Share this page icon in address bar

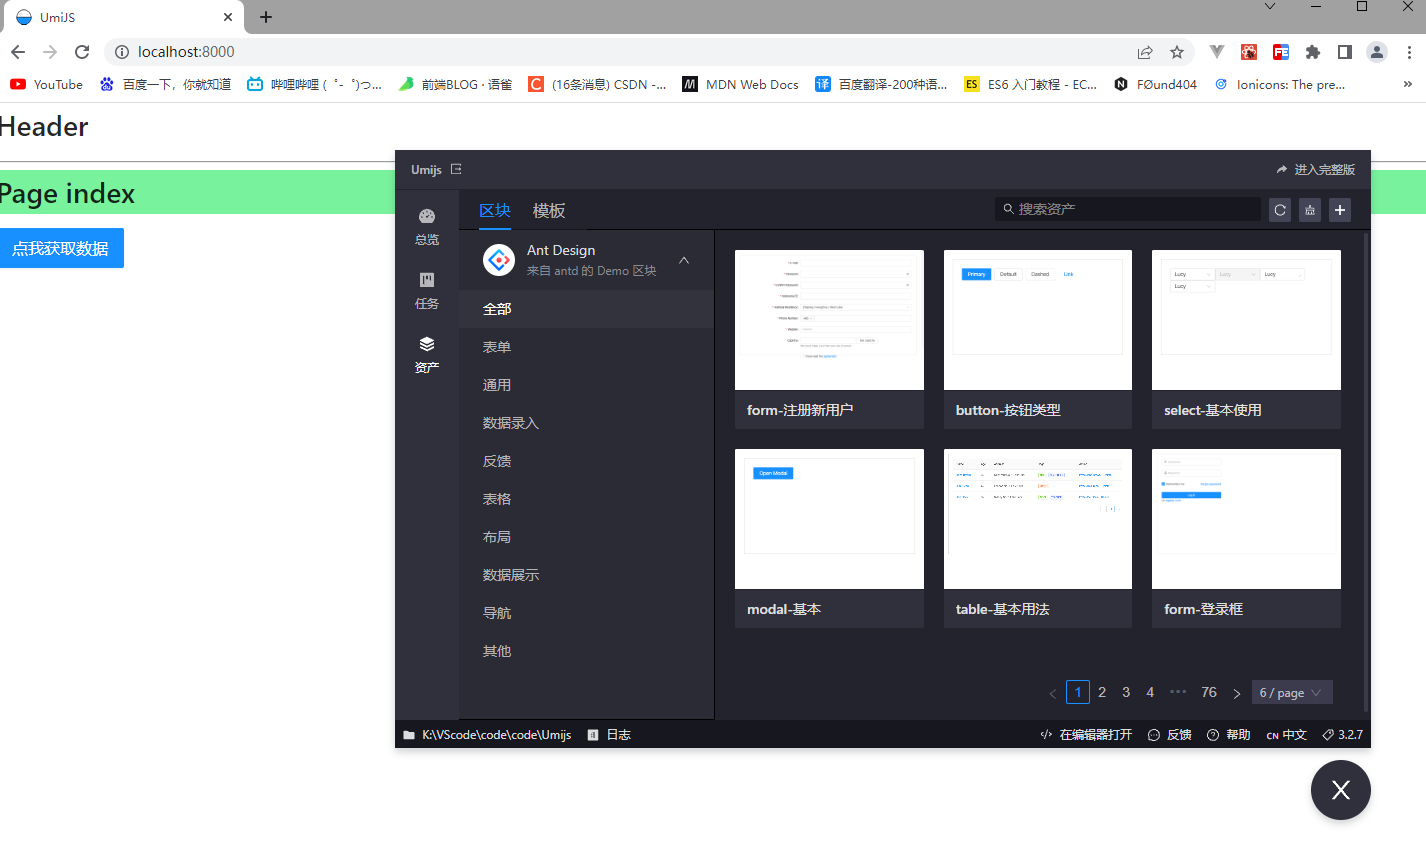[x=1145, y=52]
